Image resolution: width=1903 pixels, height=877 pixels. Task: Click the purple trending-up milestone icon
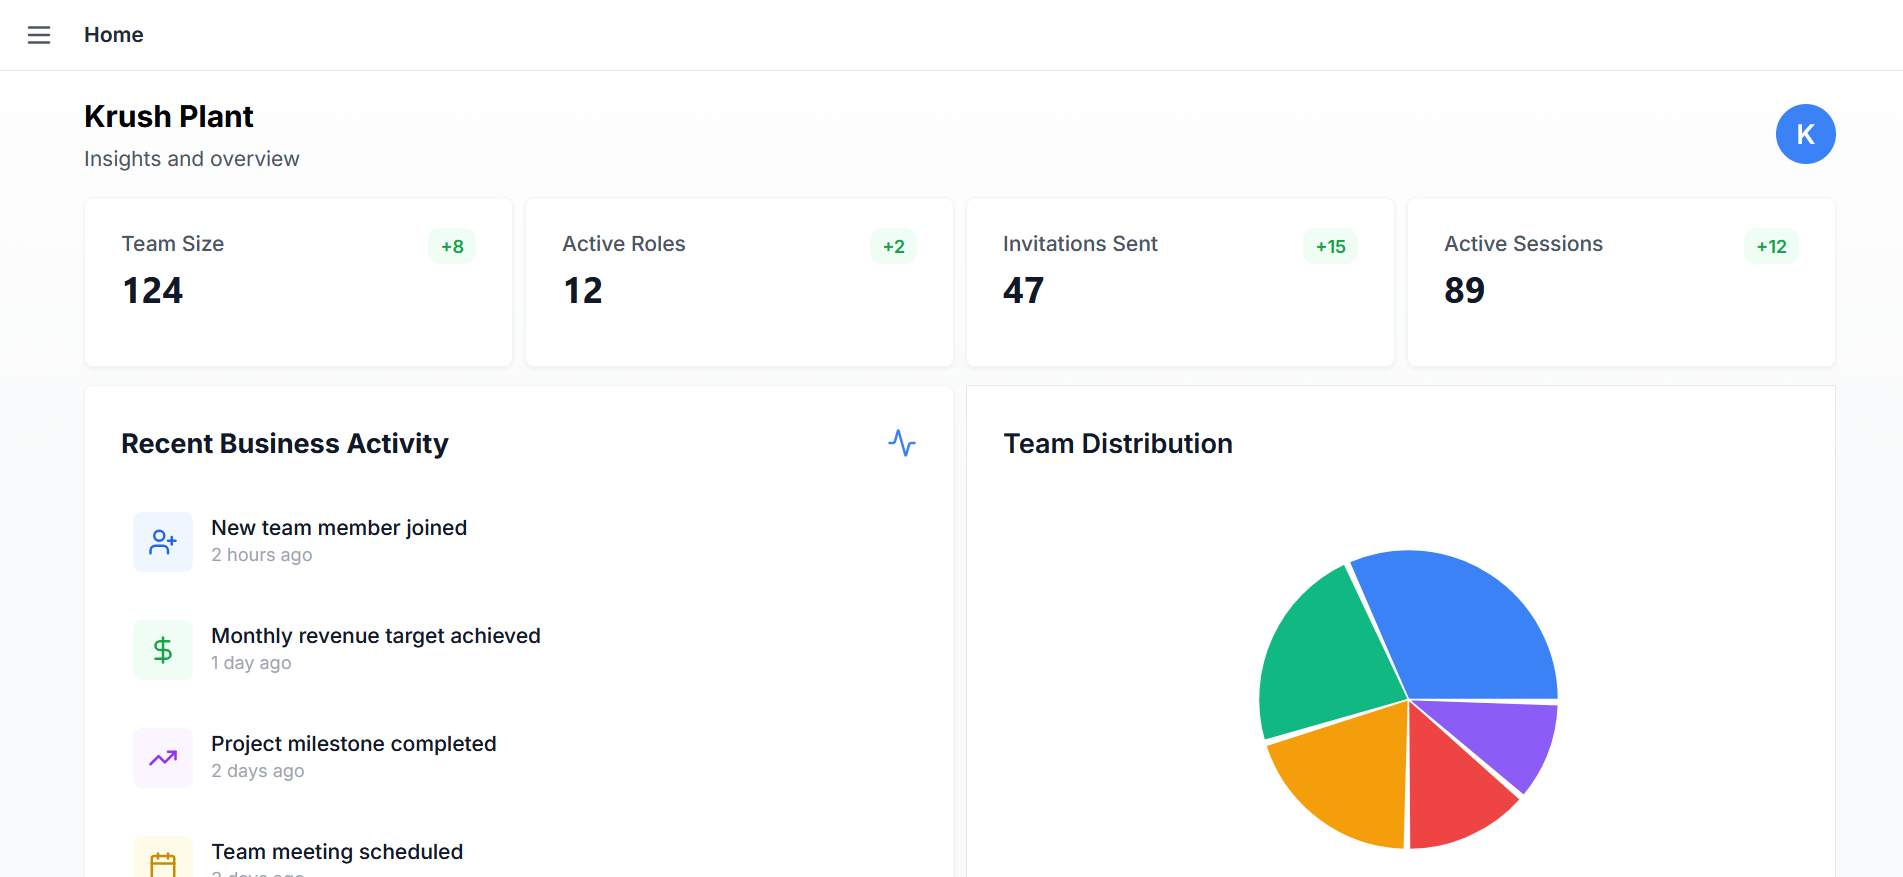coord(163,758)
